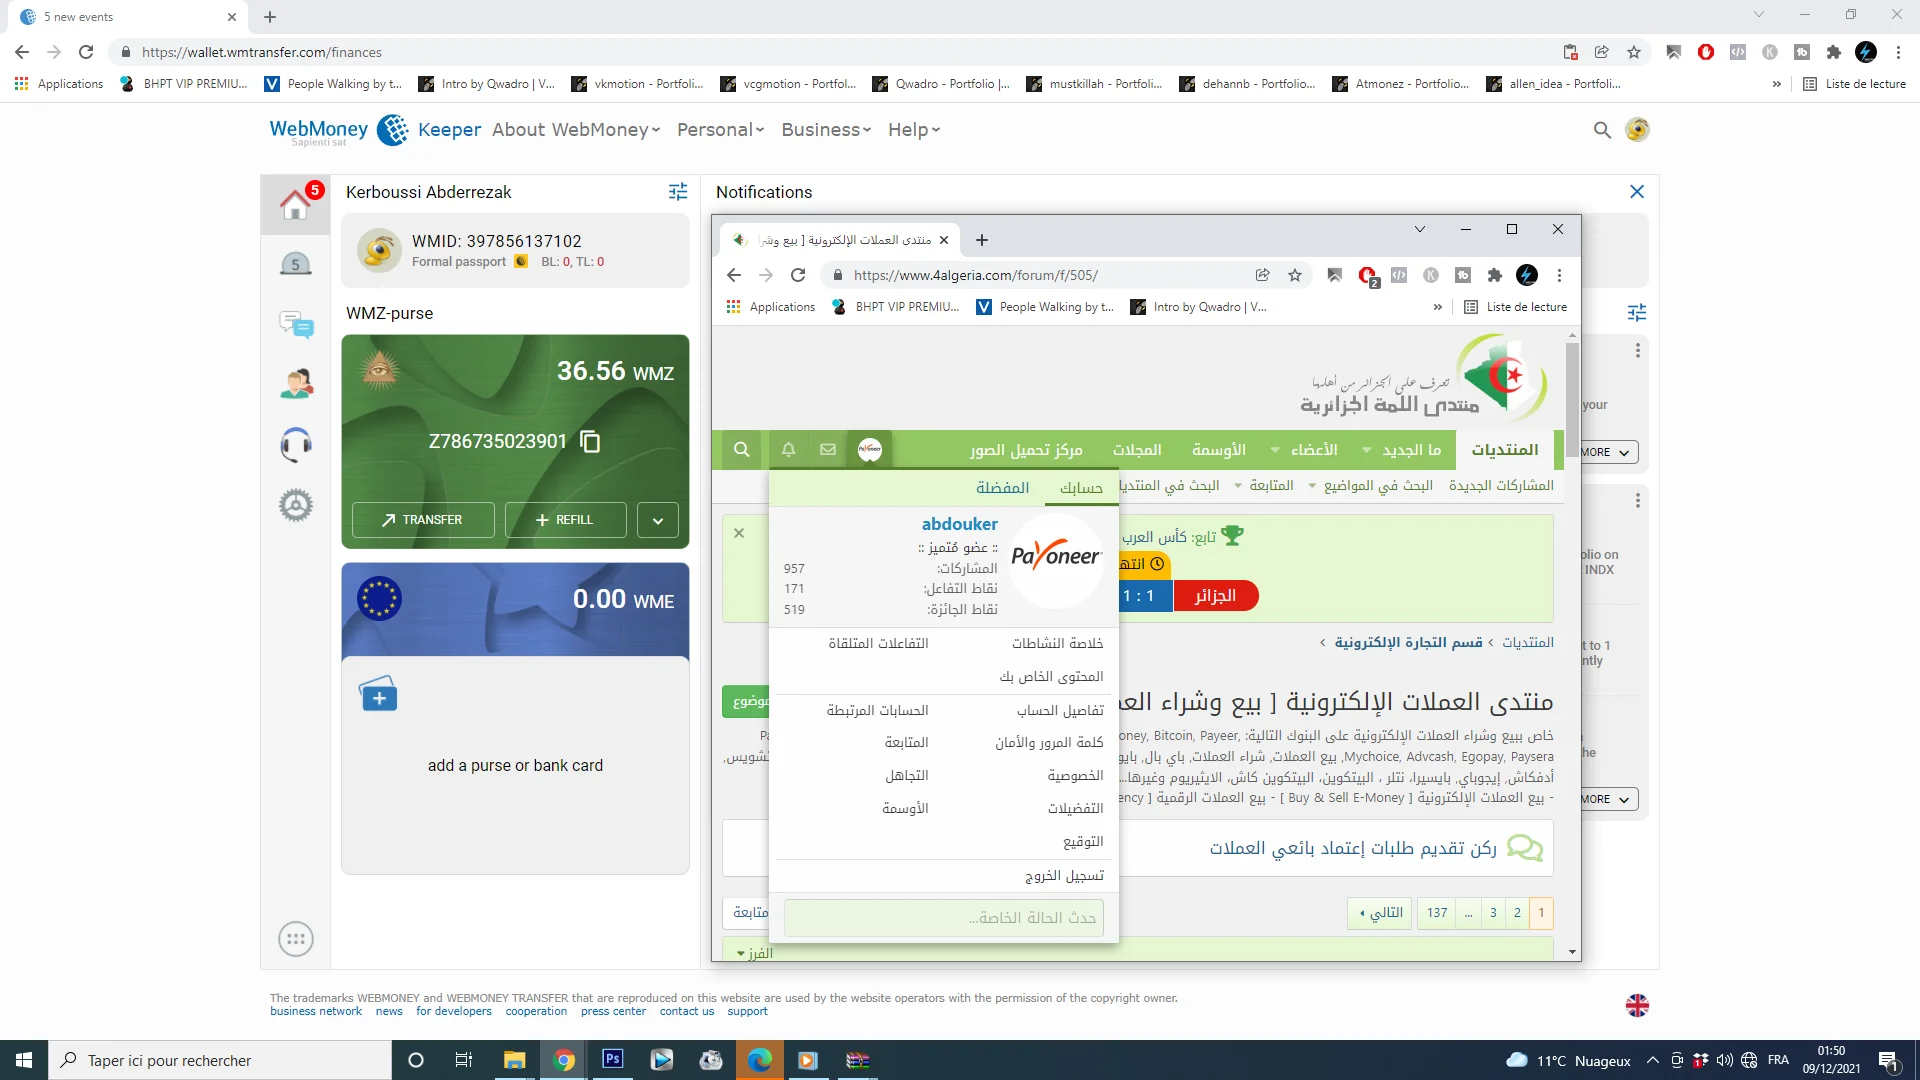
Task: Reload the 4algeria forum page
Action: [798, 275]
